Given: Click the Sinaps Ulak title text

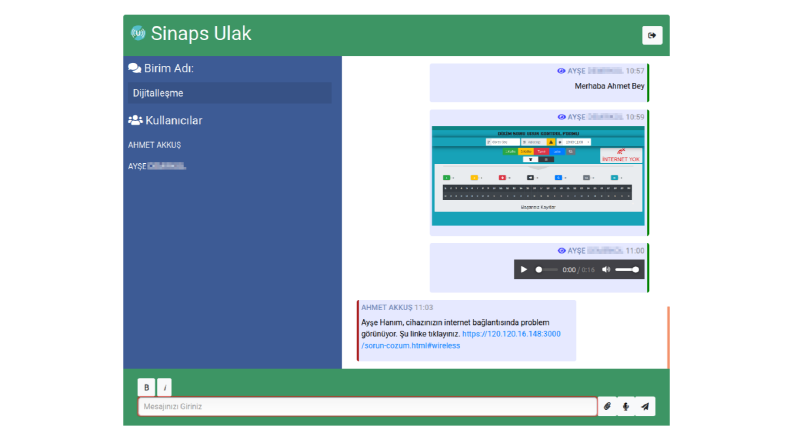Looking at the screenshot, I should pyautogui.click(x=201, y=33).
